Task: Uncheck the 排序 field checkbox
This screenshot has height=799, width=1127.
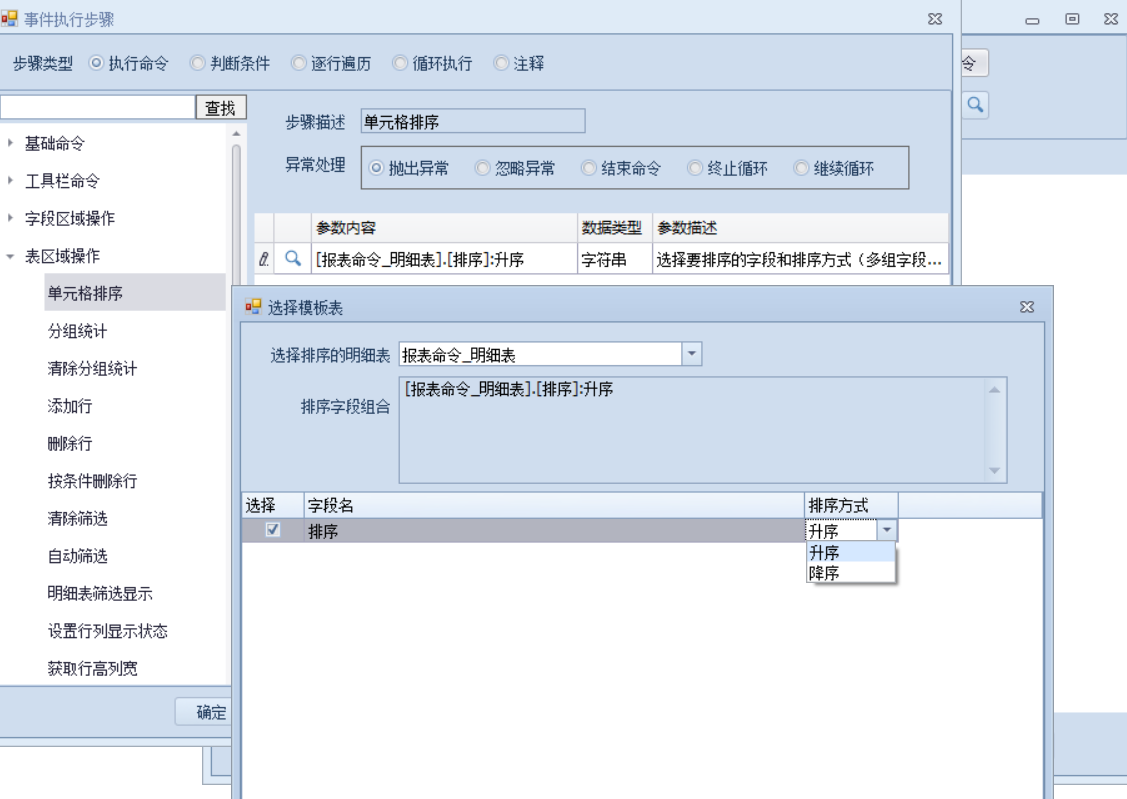Action: pos(272,530)
